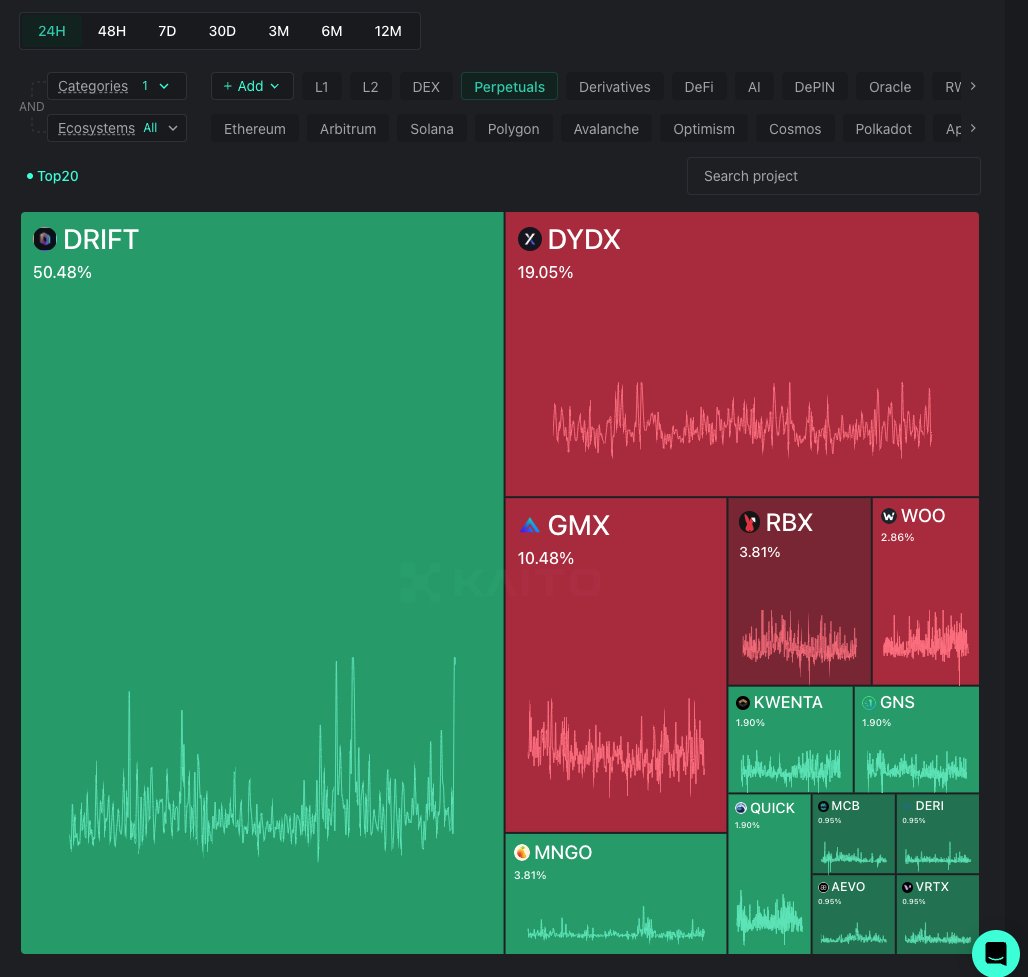The image size is (1028, 977).
Task: Deselect the Perpetuals category filter
Action: [x=509, y=87]
